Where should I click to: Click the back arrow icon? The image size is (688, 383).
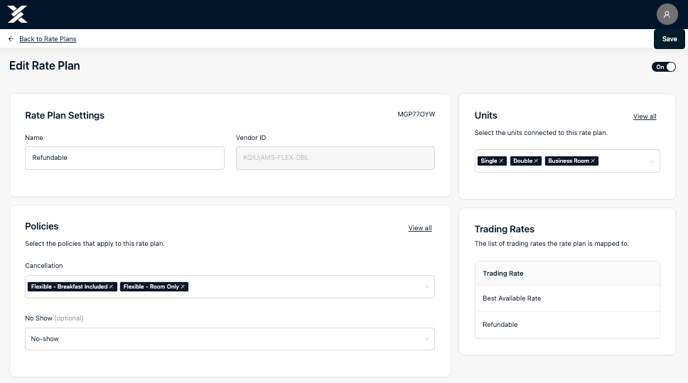tap(11, 39)
